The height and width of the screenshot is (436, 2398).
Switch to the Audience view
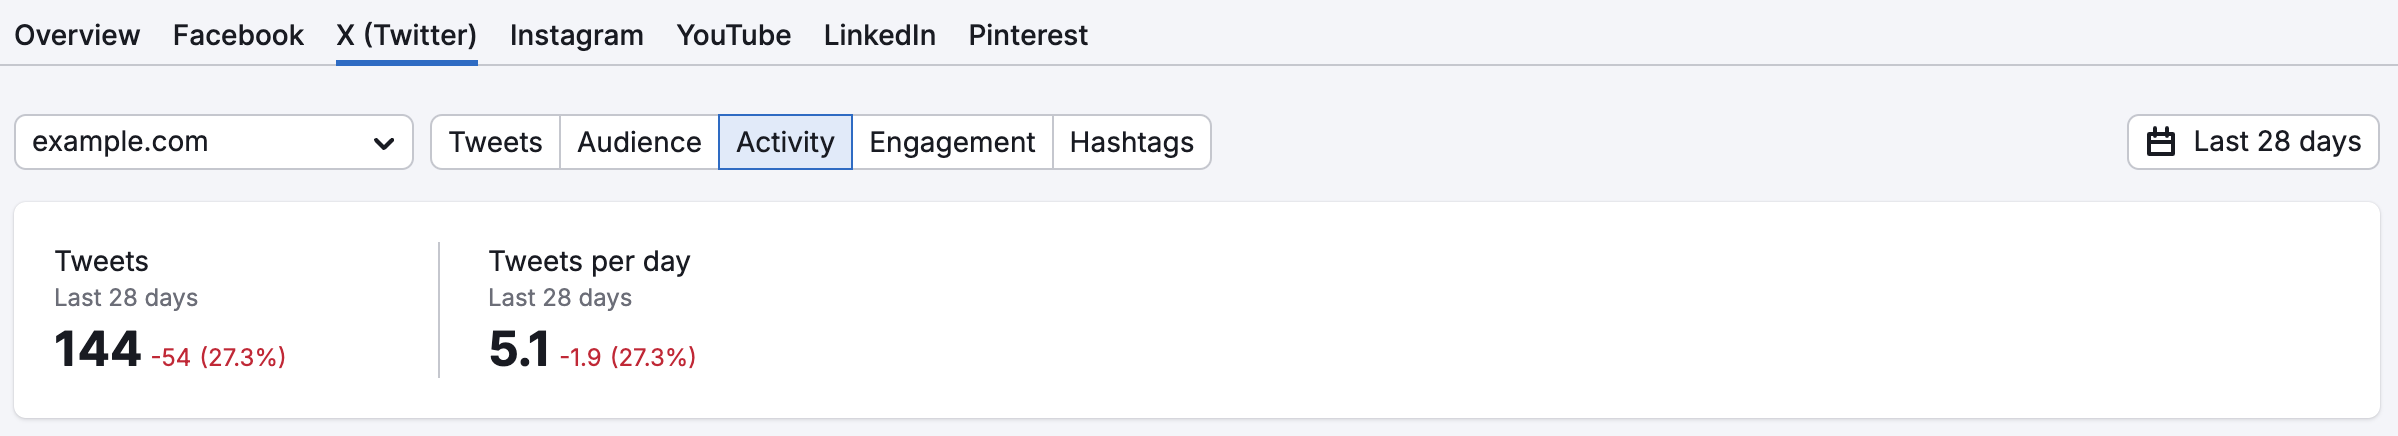coord(639,142)
